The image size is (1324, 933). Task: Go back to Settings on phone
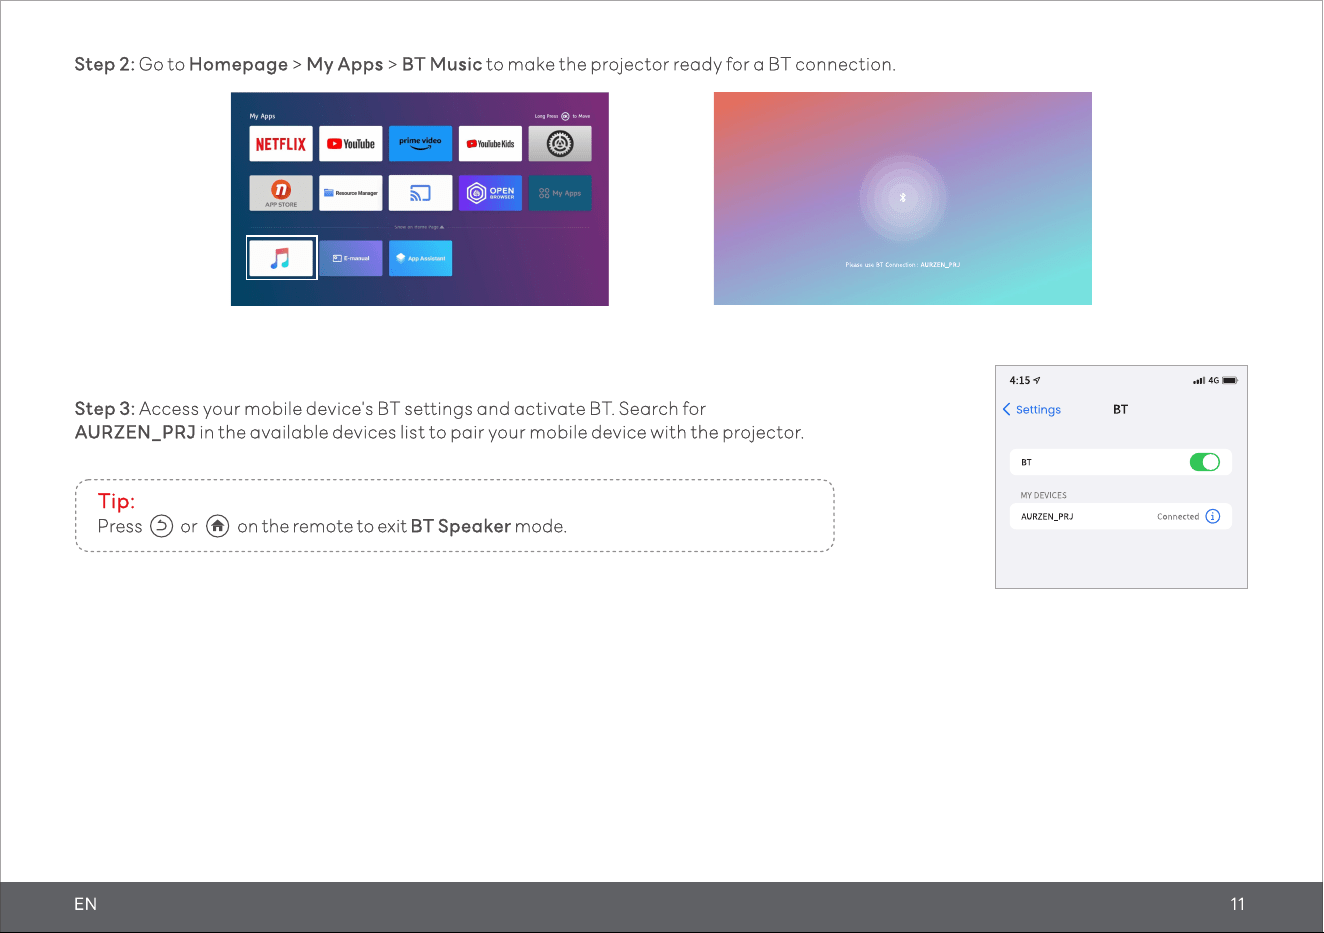point(1032,409)
